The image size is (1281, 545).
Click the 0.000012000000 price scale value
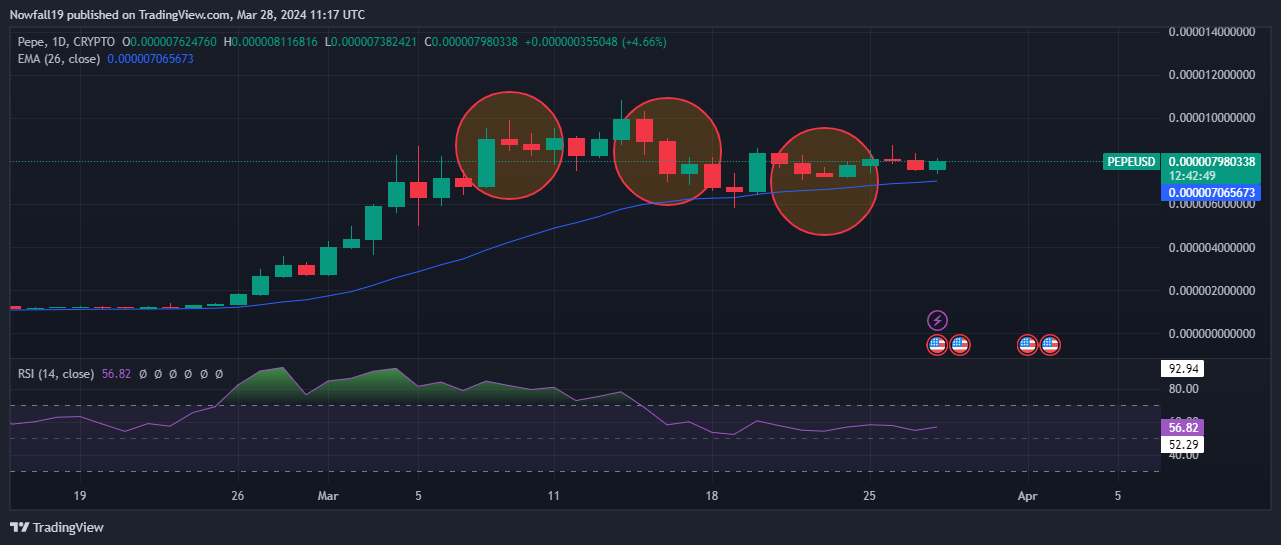point(1212,75)
